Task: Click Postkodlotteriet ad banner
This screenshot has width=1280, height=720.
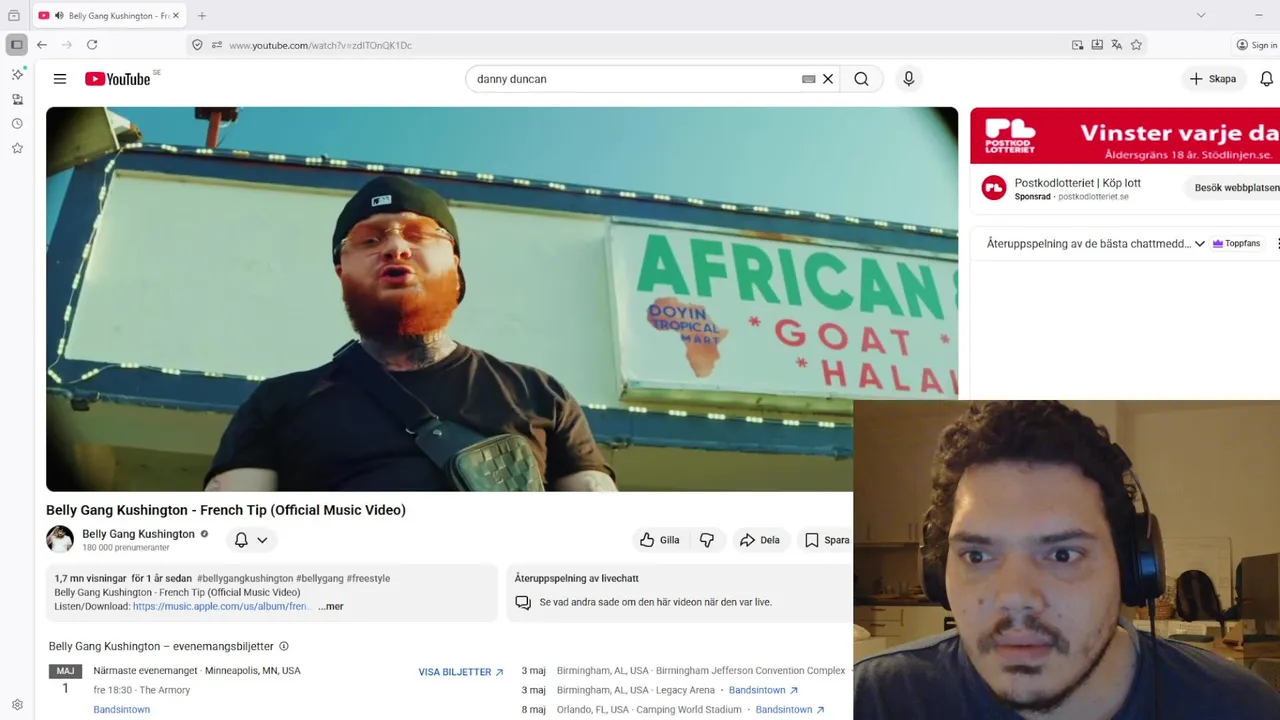Action: (x=1125, y=135)
